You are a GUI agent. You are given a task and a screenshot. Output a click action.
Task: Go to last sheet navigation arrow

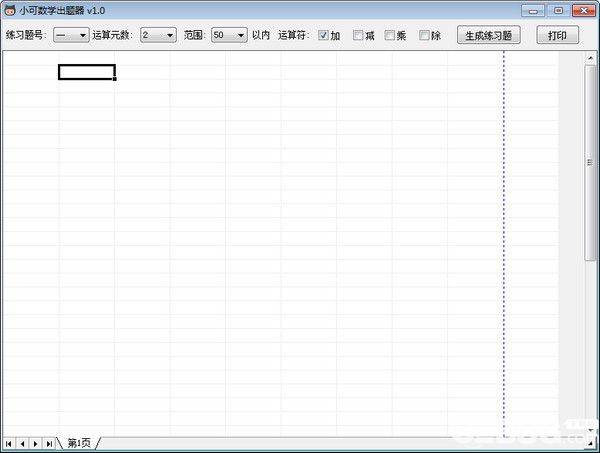[x=49, y=443]
